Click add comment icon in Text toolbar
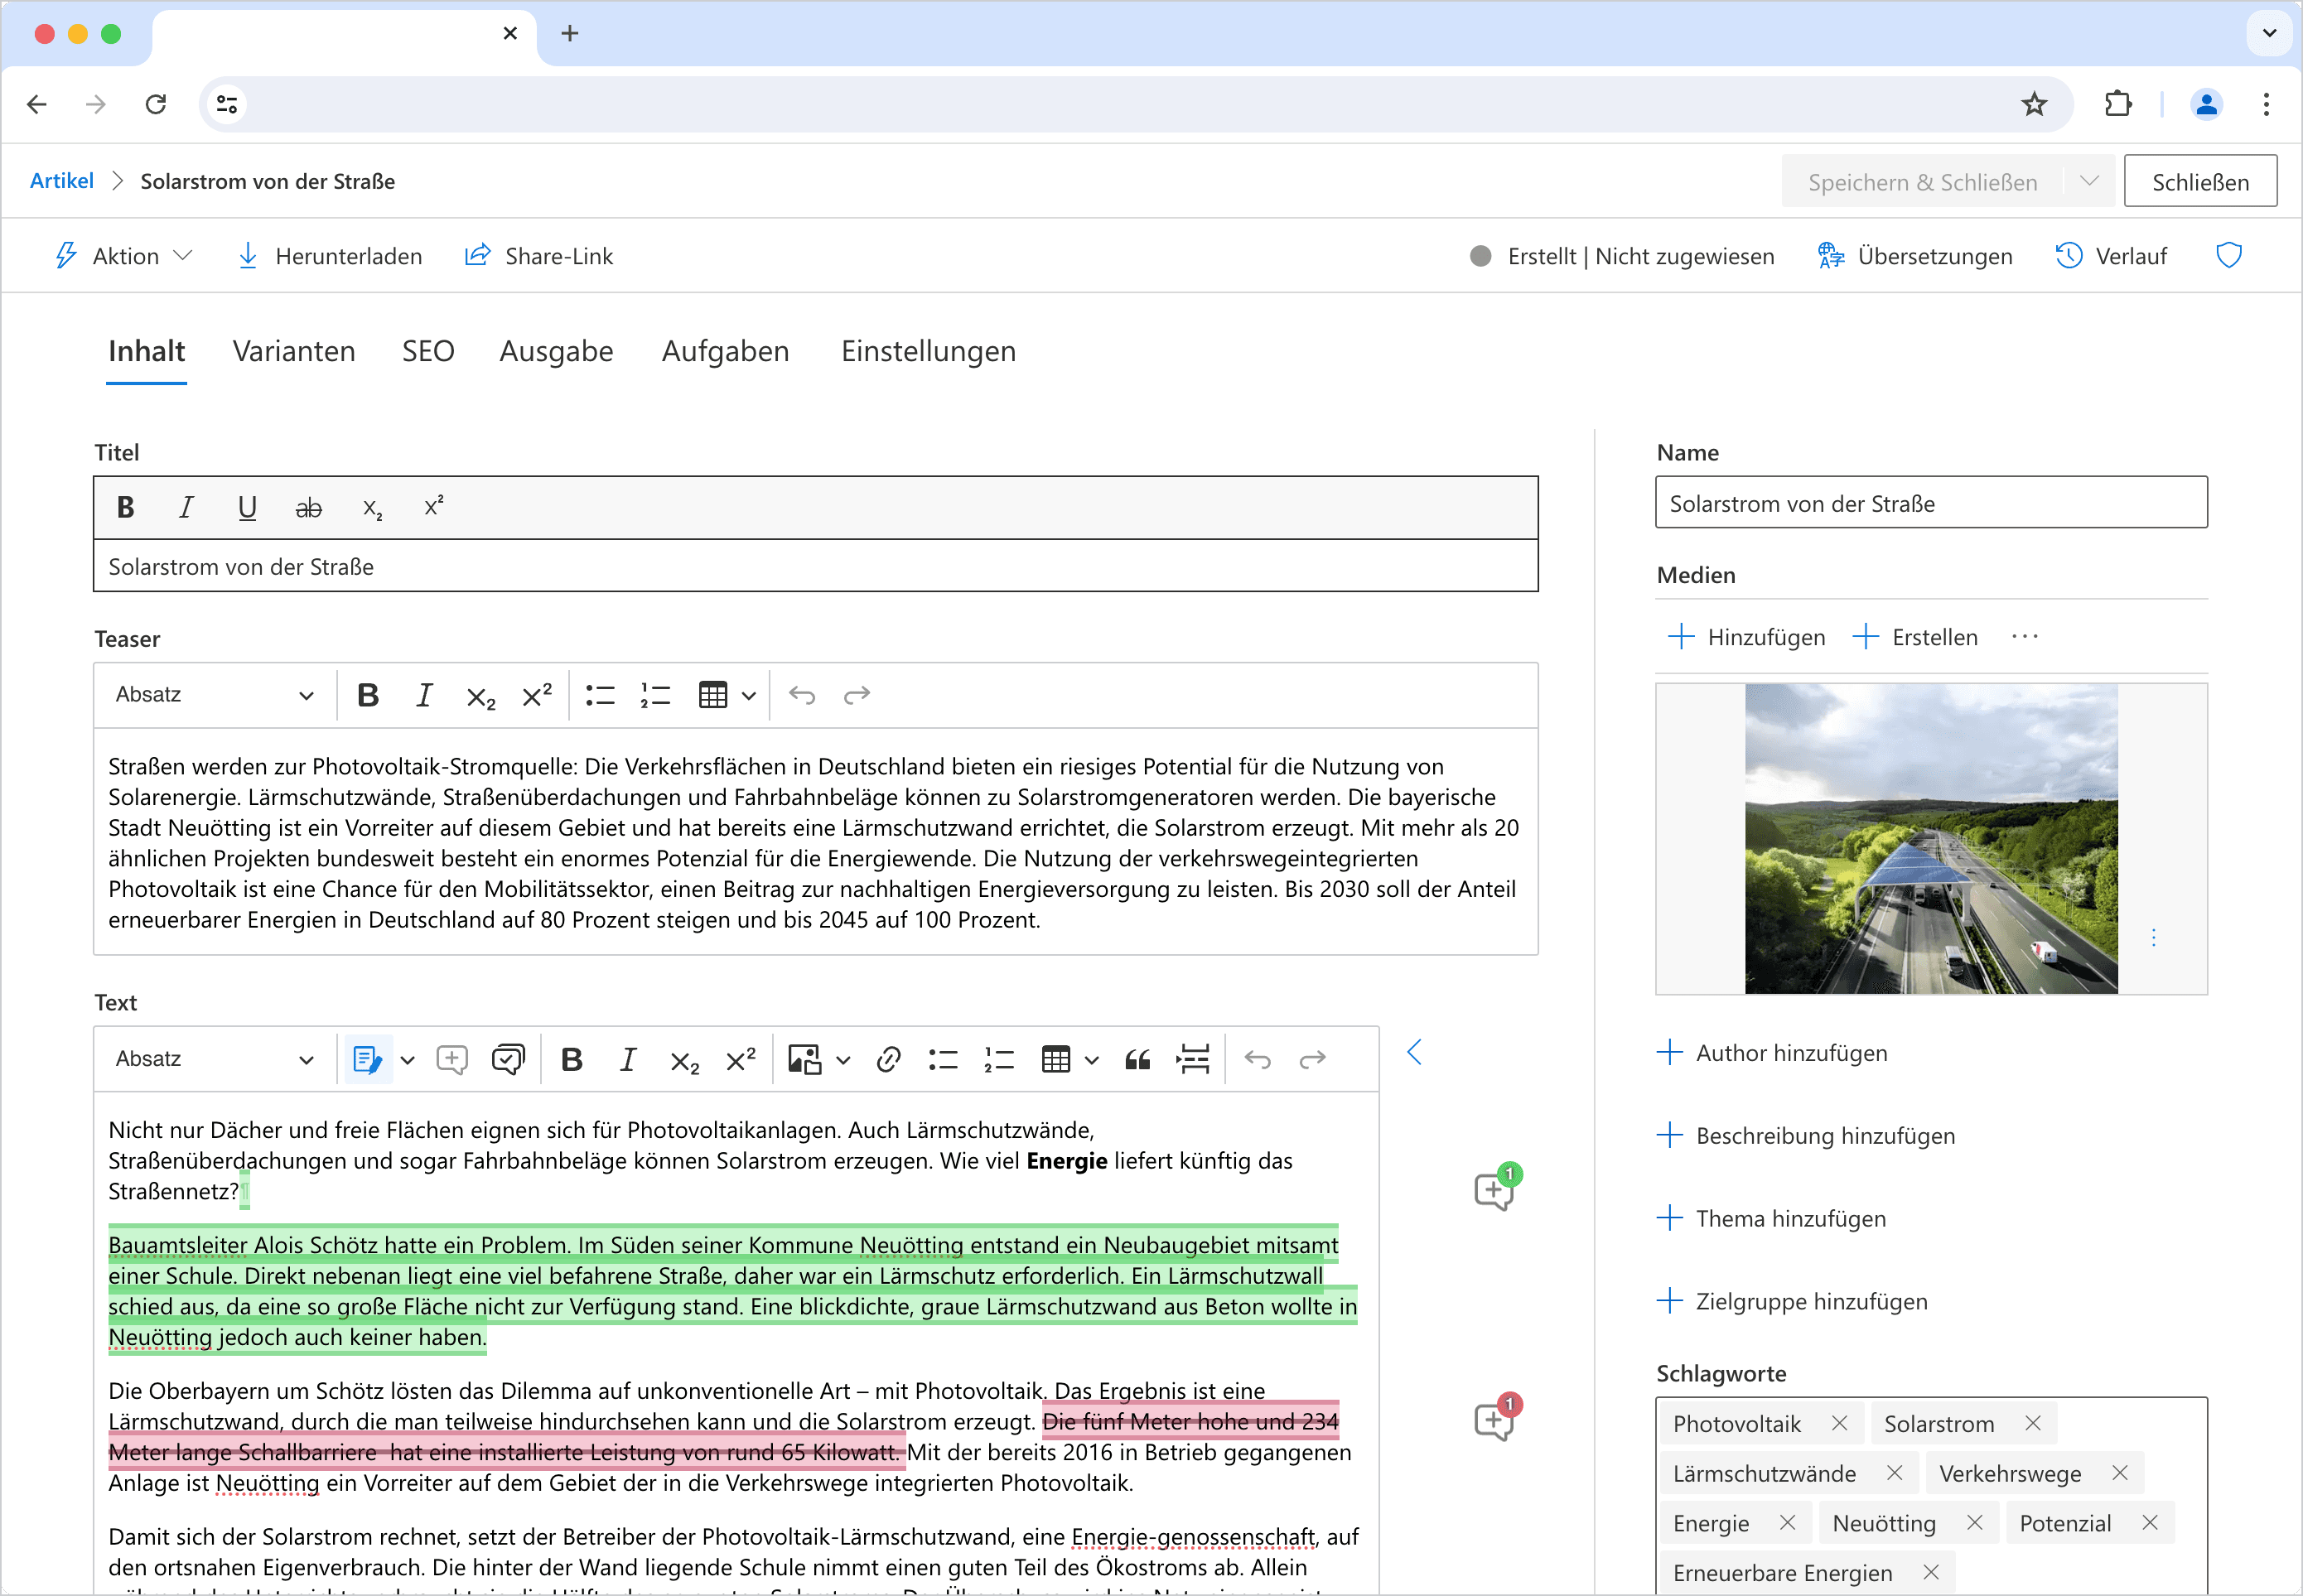This screenshot has height=1596, width=2303. (x=452, y=1059)
